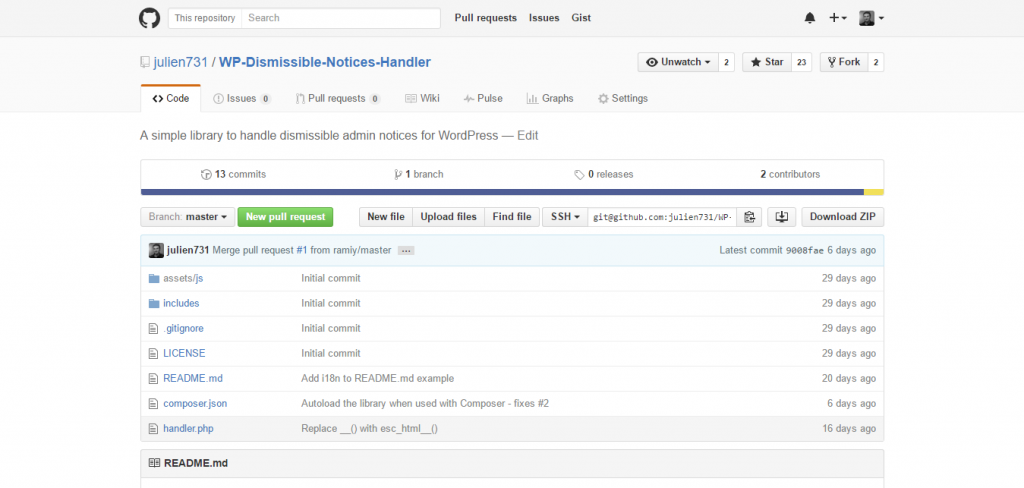1024x488 pixels.
Task: Go to Pull requests in top navigation
Action: [486, 18]
